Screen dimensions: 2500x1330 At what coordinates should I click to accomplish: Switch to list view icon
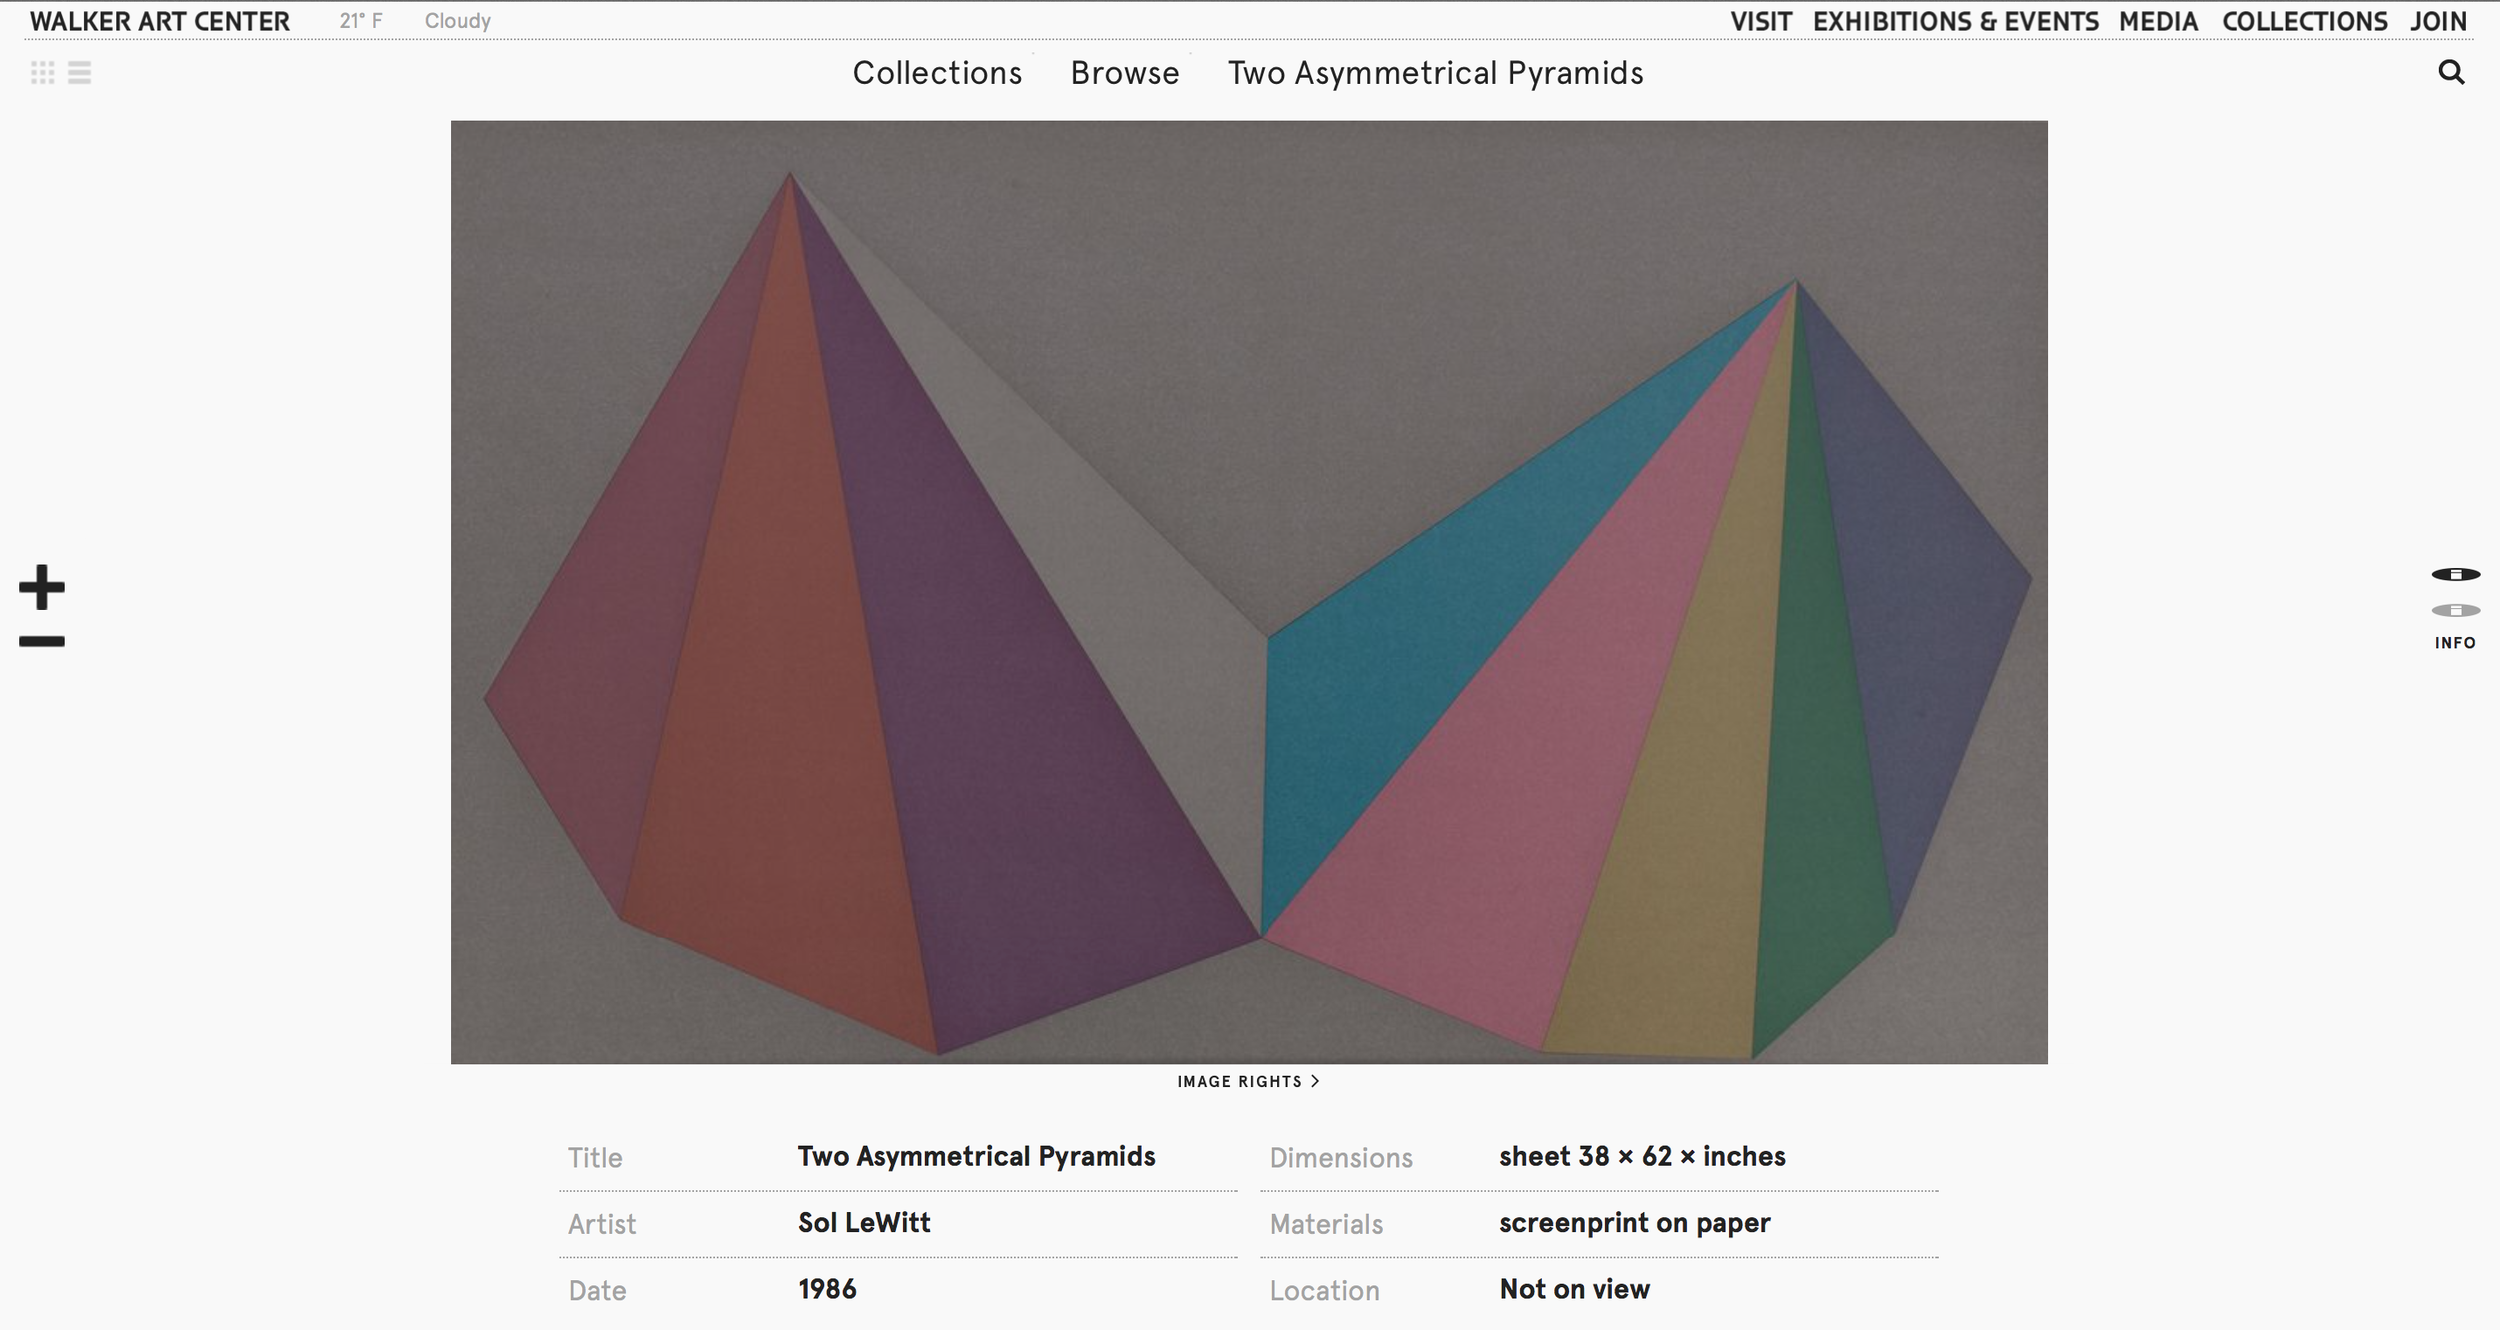click(80, 73)
